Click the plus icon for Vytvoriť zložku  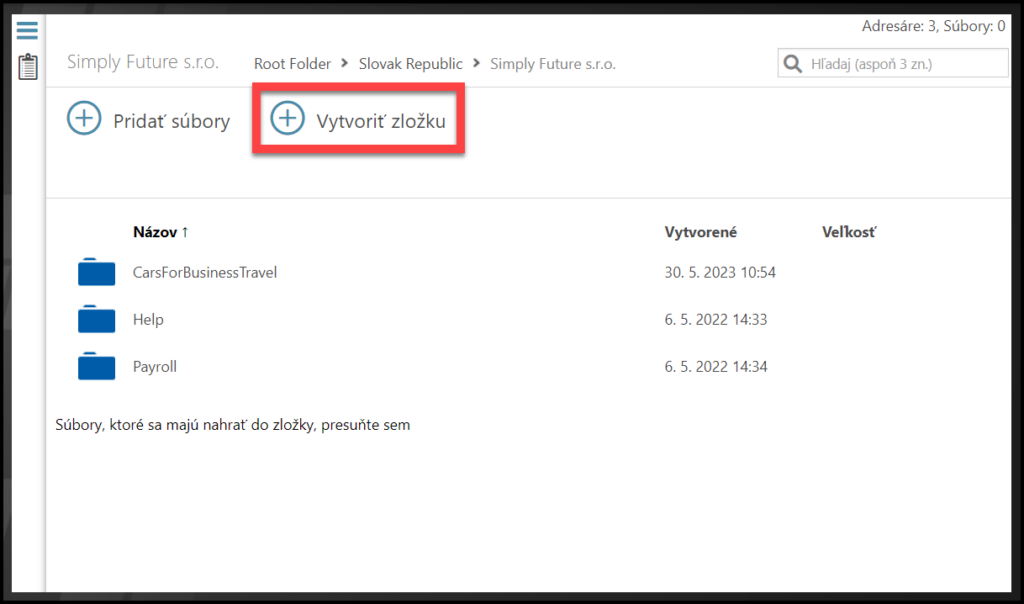pyautogui.click(x=288, y=119)
